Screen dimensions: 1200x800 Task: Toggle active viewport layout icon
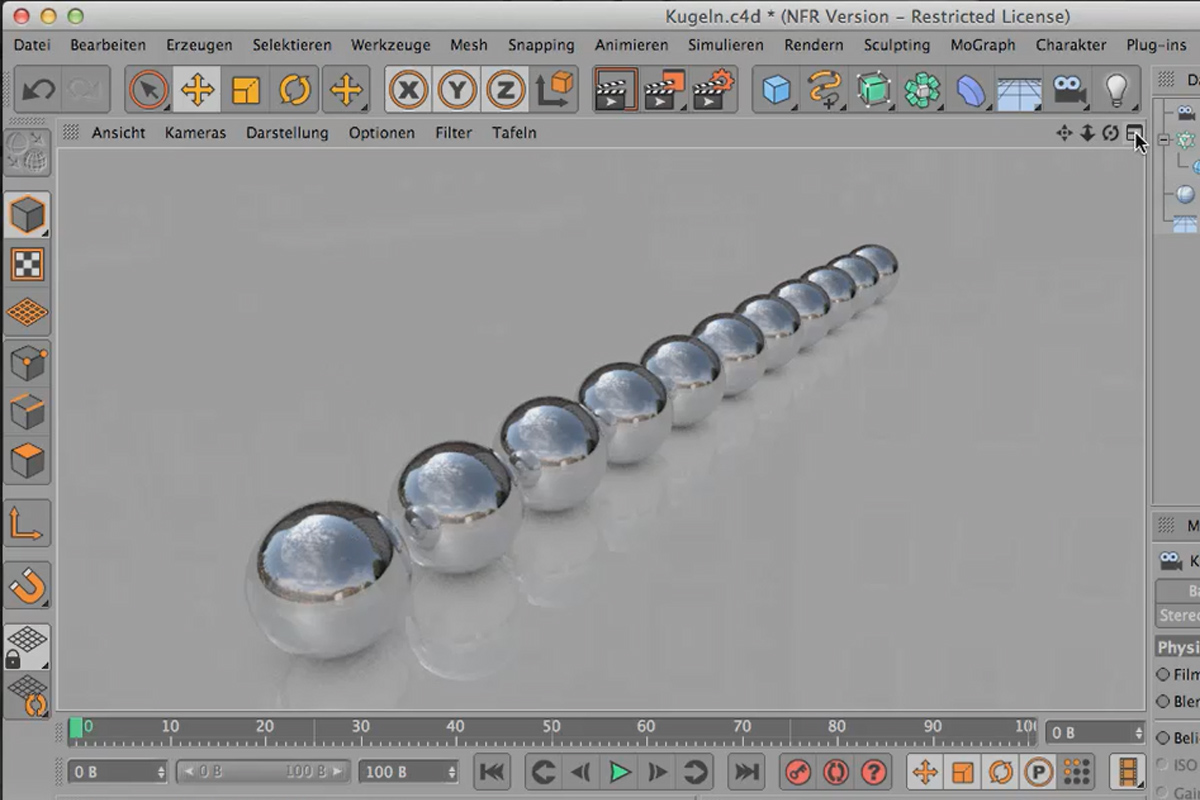click(x=1134, y=133)
